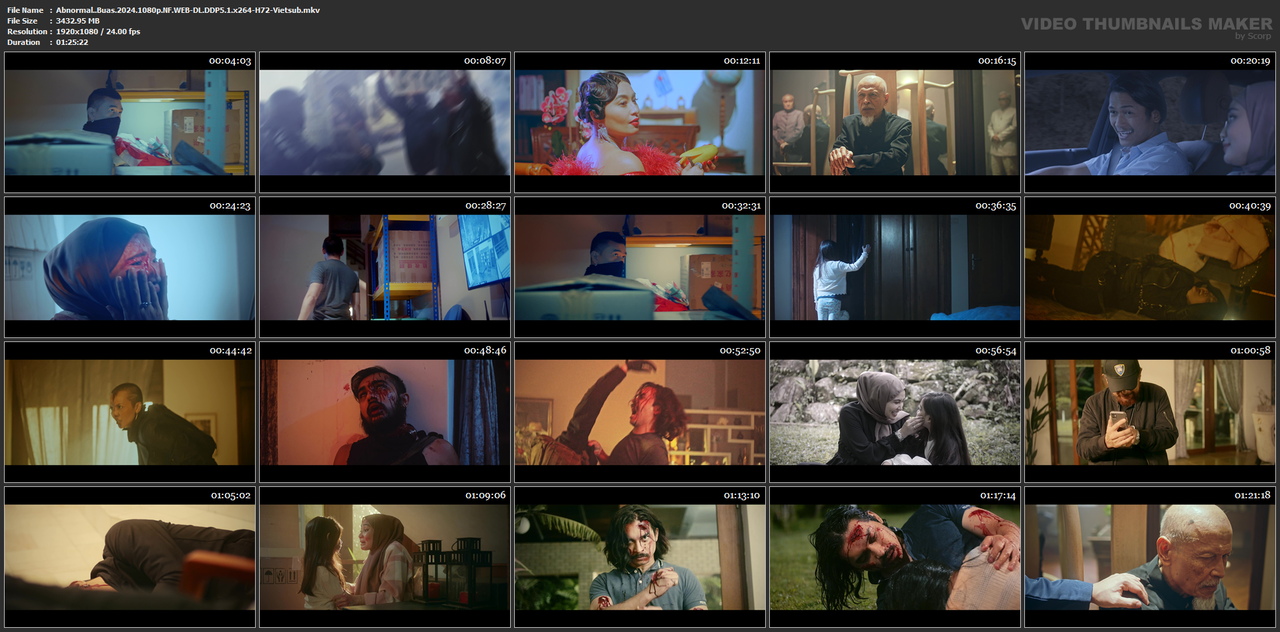Open the thumbnail at 00:04:03 of masked man
1280x632 pixels.
[130, 122]
